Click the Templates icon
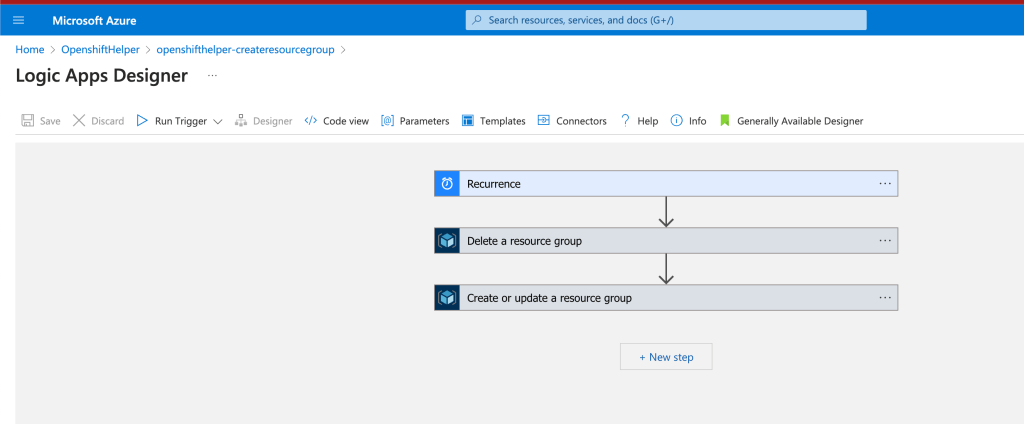This screenshot has width=1024, height=424. coord(468,121)
